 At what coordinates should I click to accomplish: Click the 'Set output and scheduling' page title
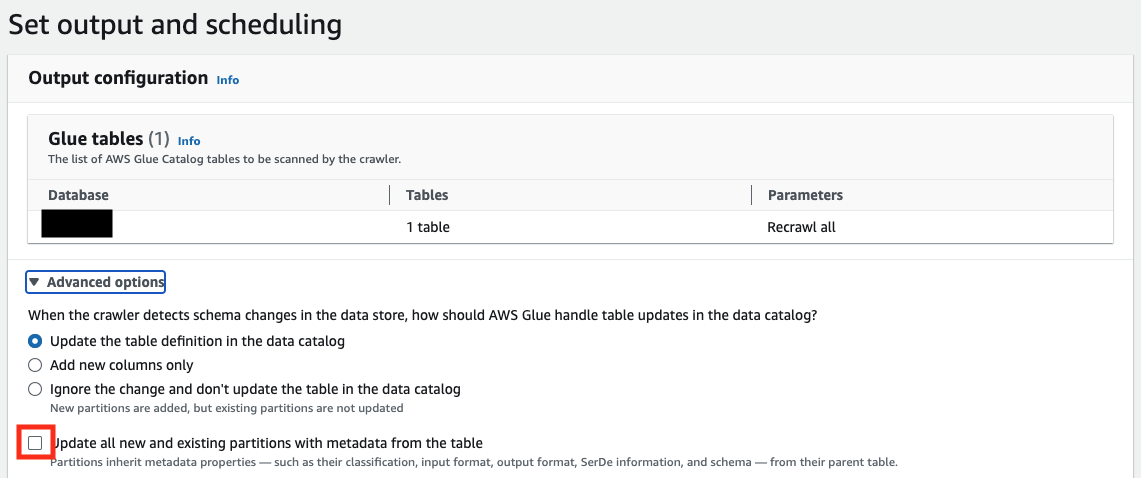coord(175,23)
